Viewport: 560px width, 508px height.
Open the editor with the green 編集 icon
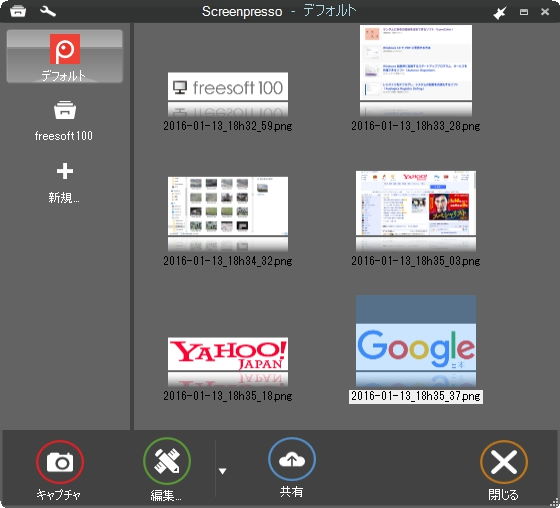(x=167, y=461)
